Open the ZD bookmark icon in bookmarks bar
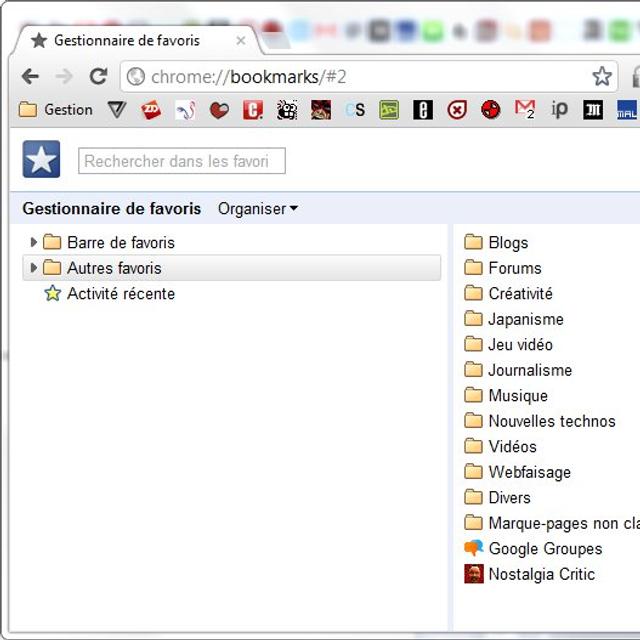This screenshot has width=640, height=640. pos(151,110)
